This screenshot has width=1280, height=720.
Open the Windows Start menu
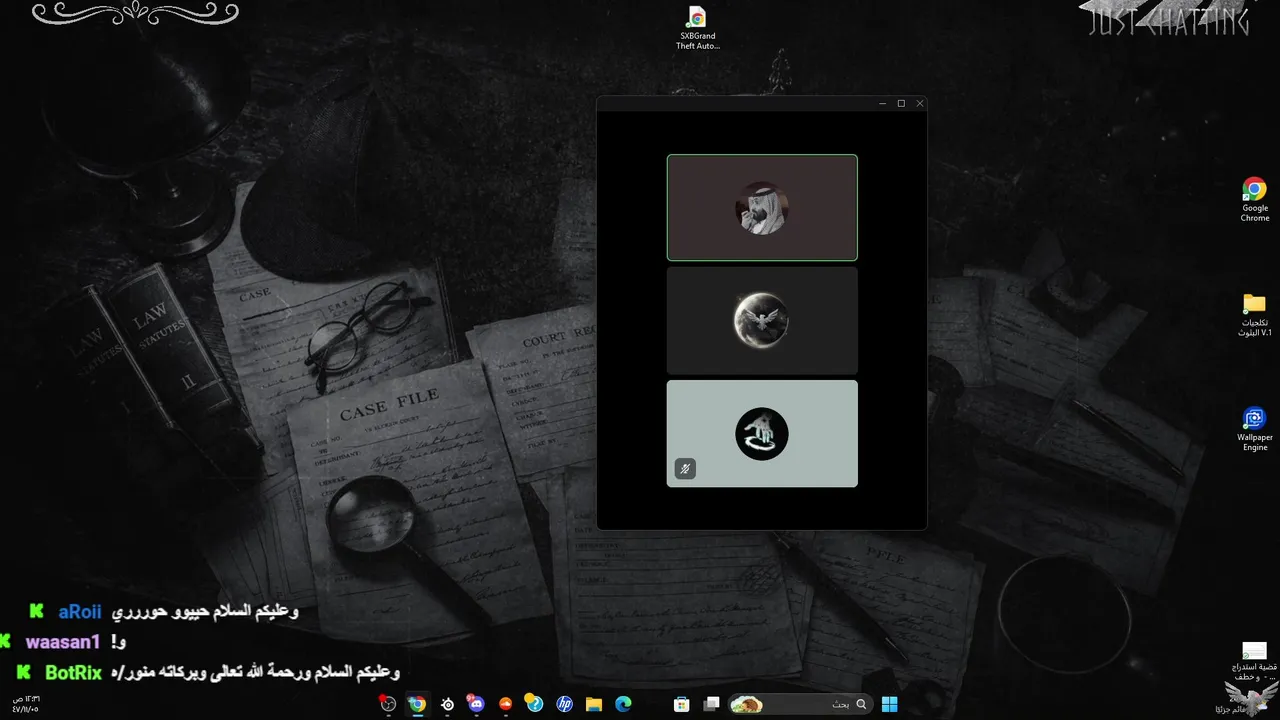click(889, 704)
